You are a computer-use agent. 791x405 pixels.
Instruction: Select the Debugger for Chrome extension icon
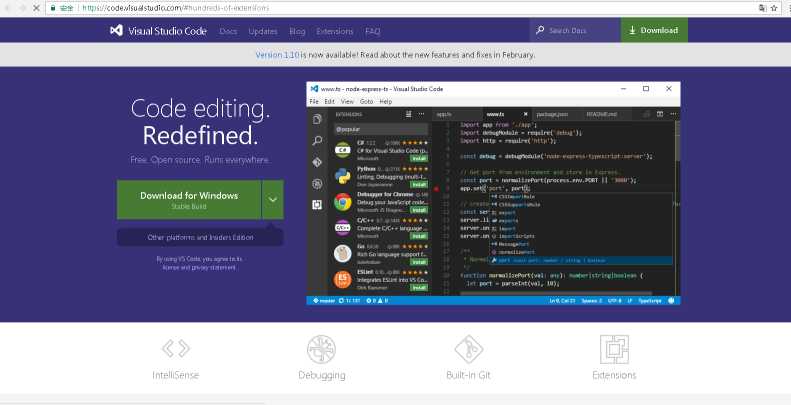point(343,202)
